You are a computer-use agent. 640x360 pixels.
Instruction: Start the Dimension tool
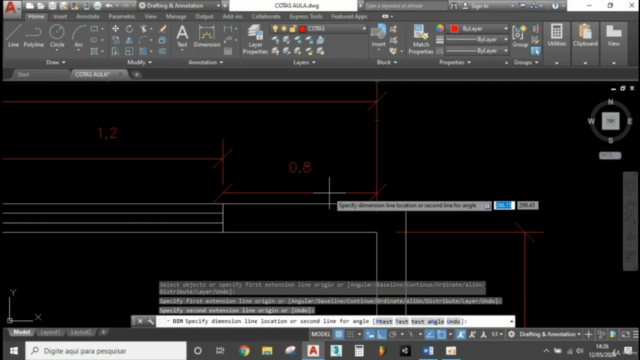(x=207, y=36)
